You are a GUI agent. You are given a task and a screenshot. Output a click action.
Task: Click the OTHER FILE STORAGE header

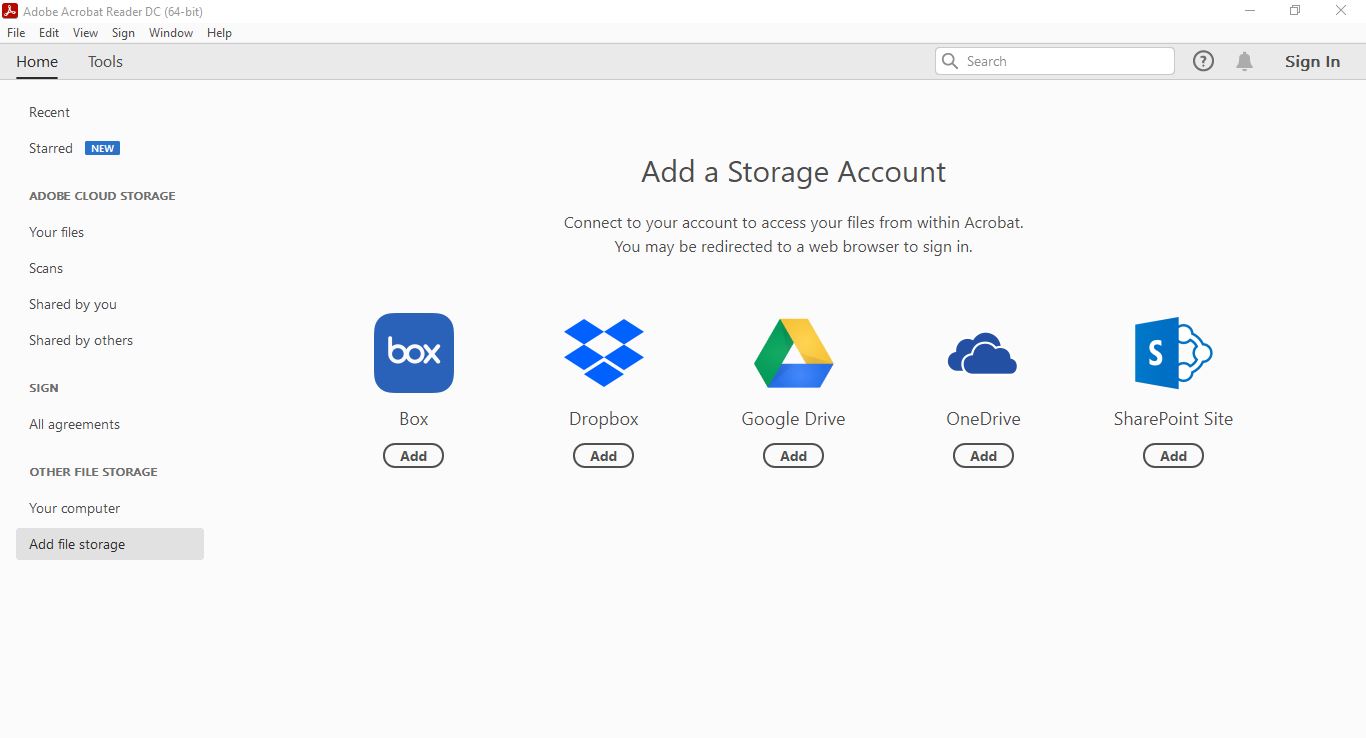click(x=93, y=472)
